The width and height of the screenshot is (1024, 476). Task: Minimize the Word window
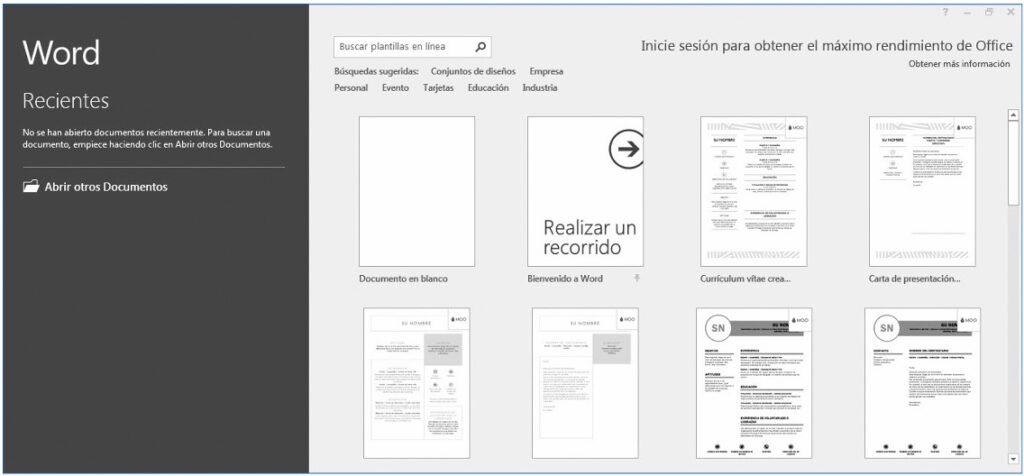click(967, 12)
